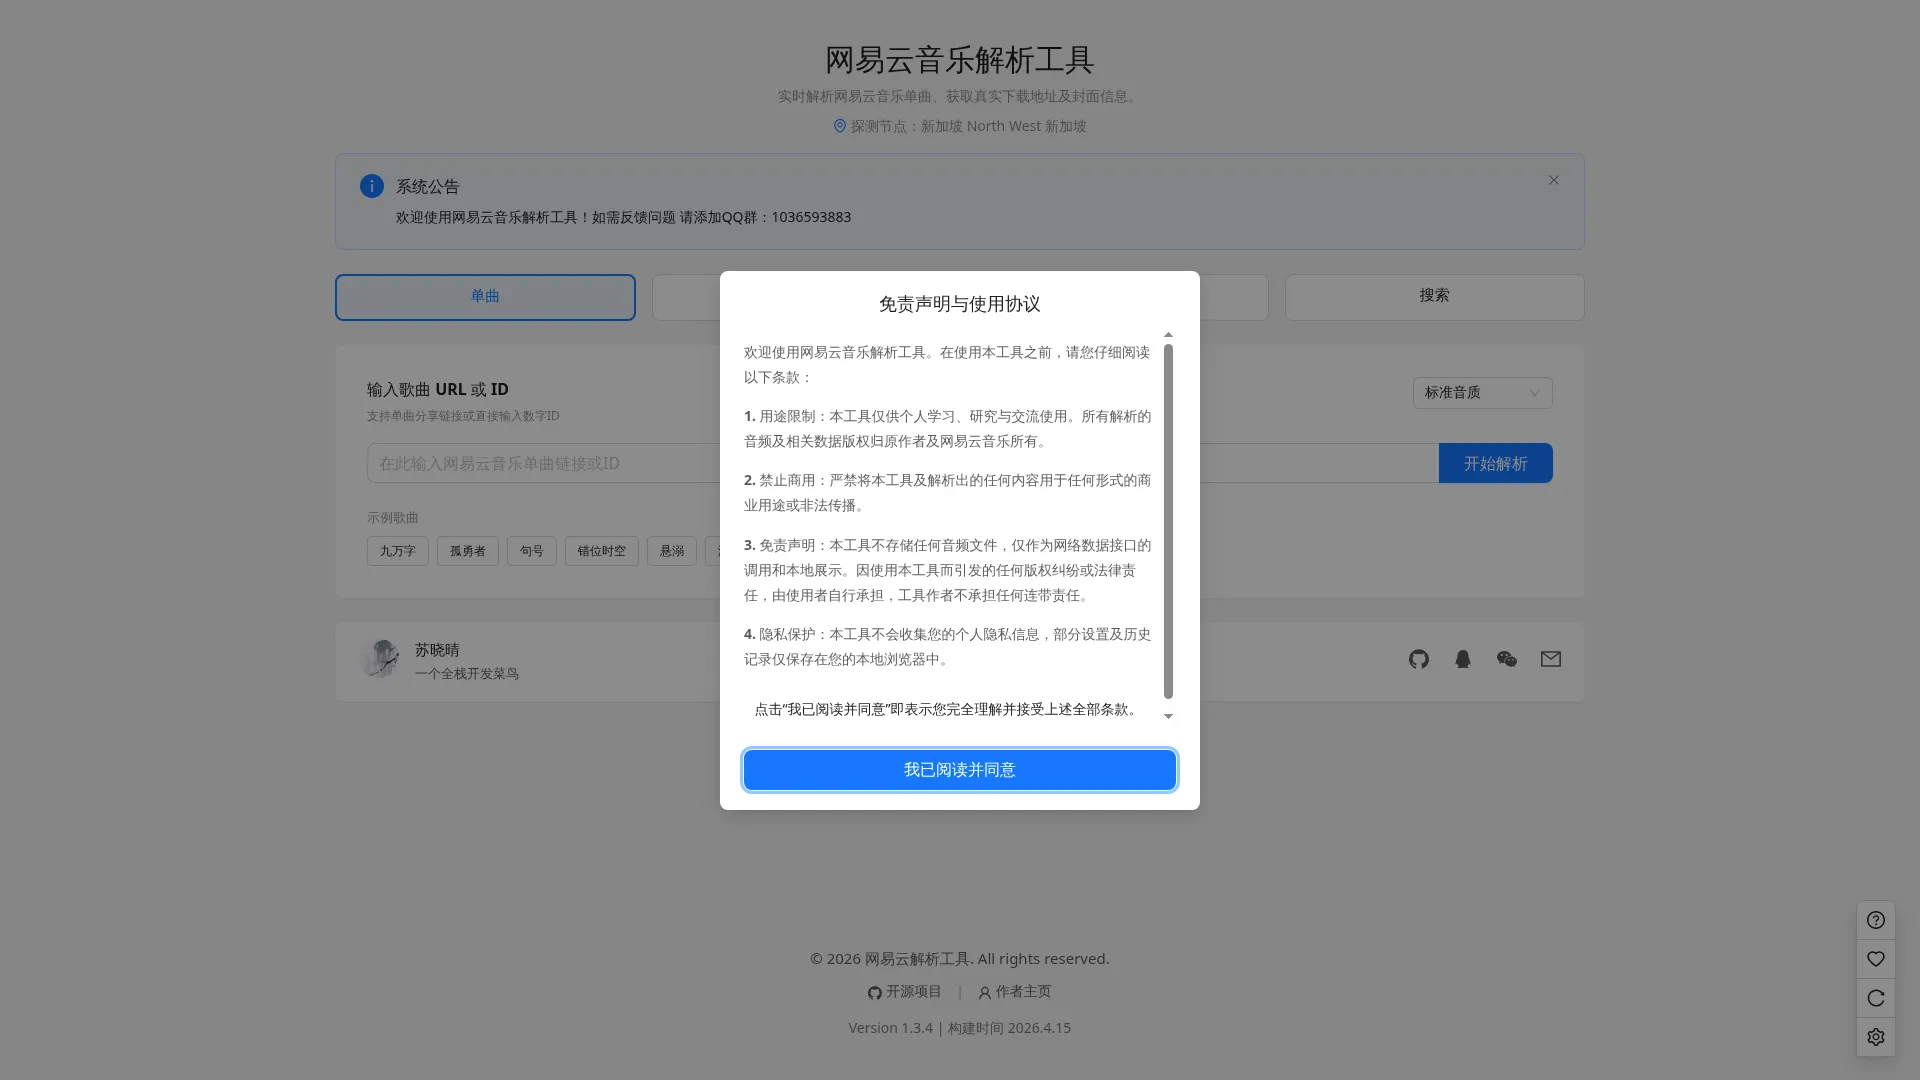Image resolution: width=1920 pixels, height=1080 pixels.
Task: Switch to the 搜索 tab
Action: (x=1434, y=297)
